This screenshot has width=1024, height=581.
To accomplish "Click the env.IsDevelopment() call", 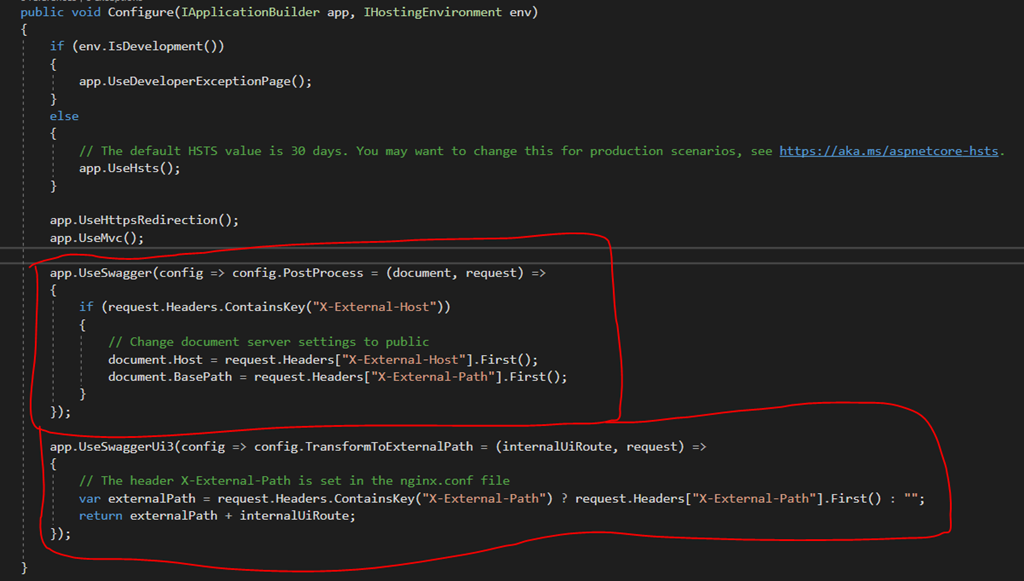I will pos(148,46).
